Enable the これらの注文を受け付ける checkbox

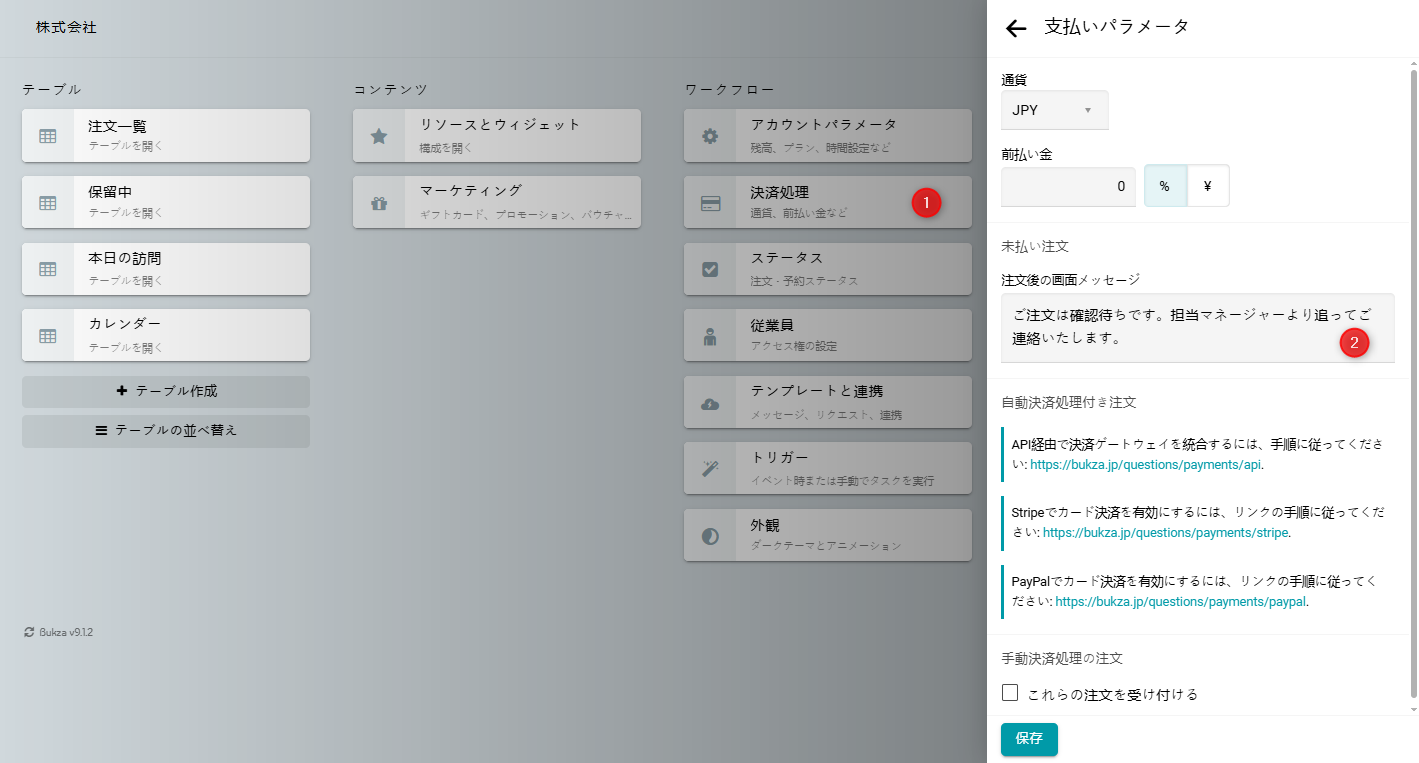click(1010, 693)
